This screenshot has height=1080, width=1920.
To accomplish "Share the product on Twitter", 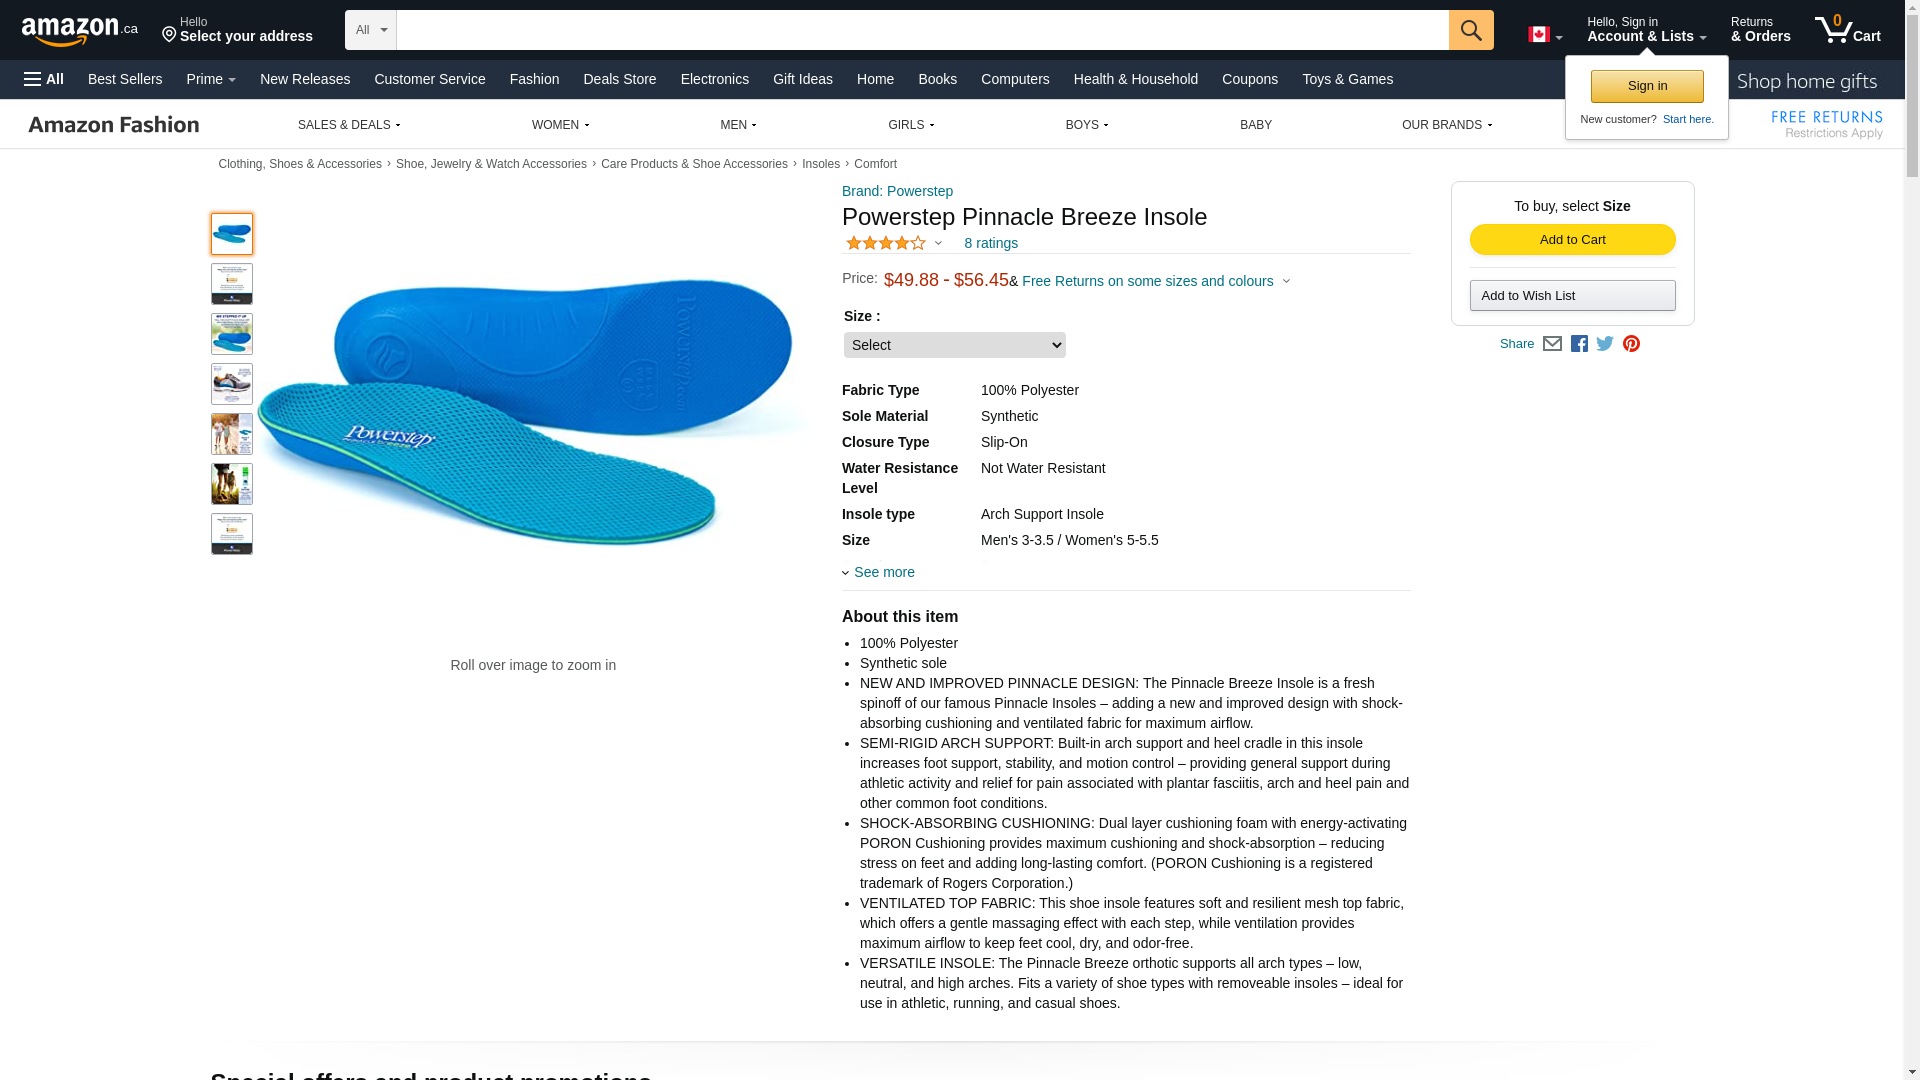I will [1605, 344].
